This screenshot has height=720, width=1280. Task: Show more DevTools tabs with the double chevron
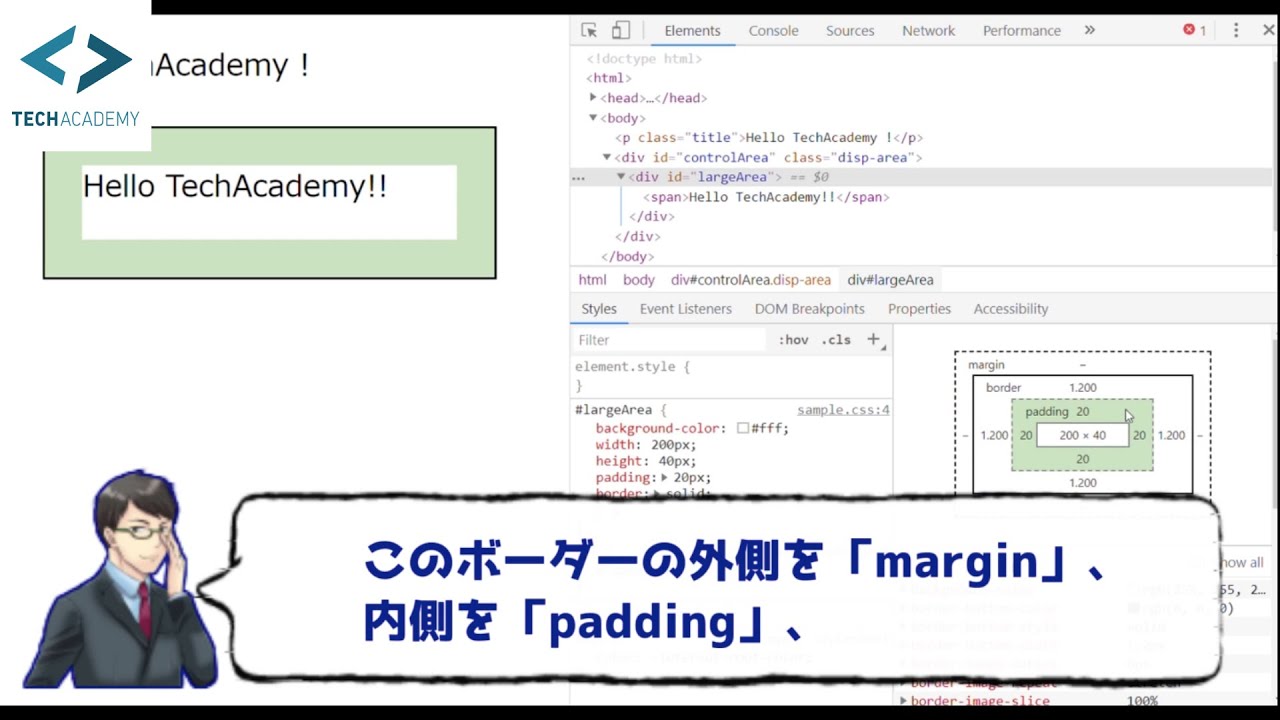pyautogui.click(x=1089, y=30)
